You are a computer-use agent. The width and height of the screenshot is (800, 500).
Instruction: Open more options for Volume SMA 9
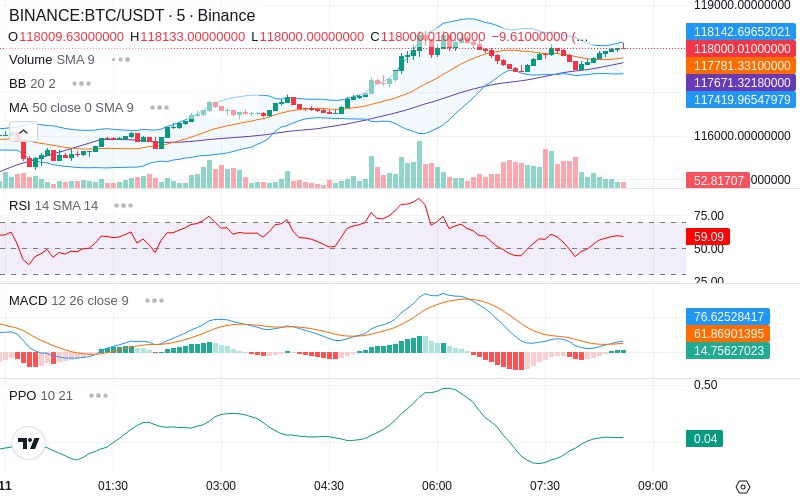click(121, 60)
